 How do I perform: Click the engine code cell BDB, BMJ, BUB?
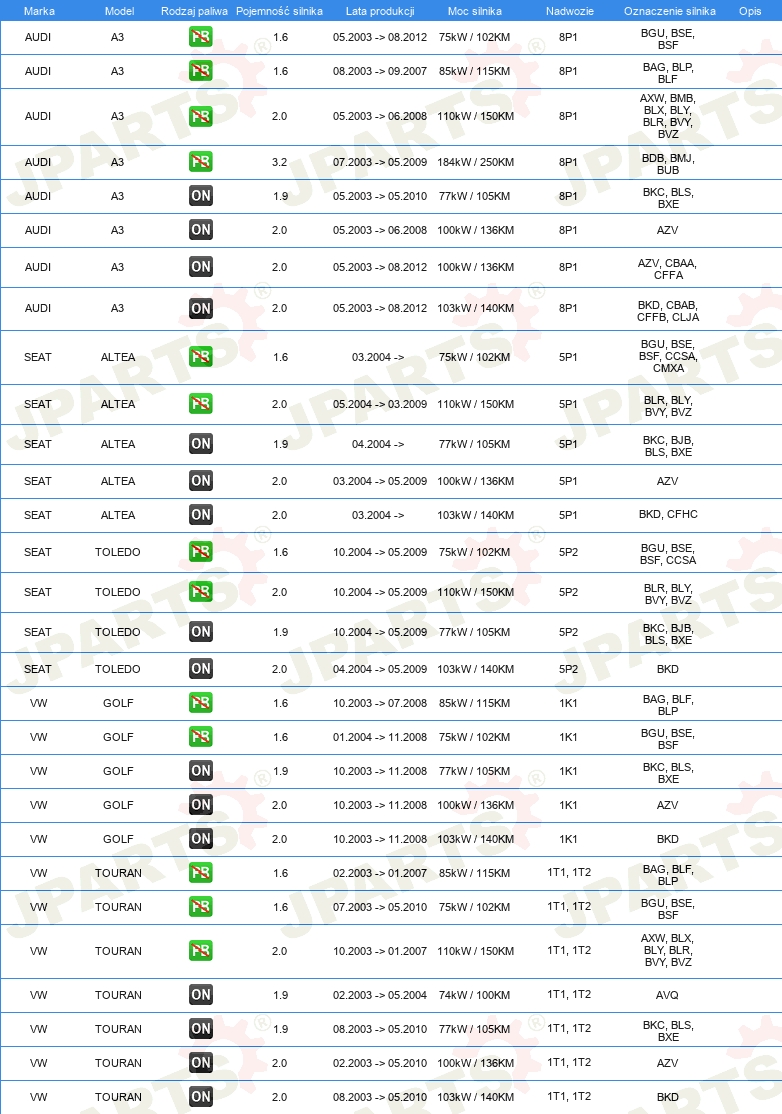click(668, 164)
